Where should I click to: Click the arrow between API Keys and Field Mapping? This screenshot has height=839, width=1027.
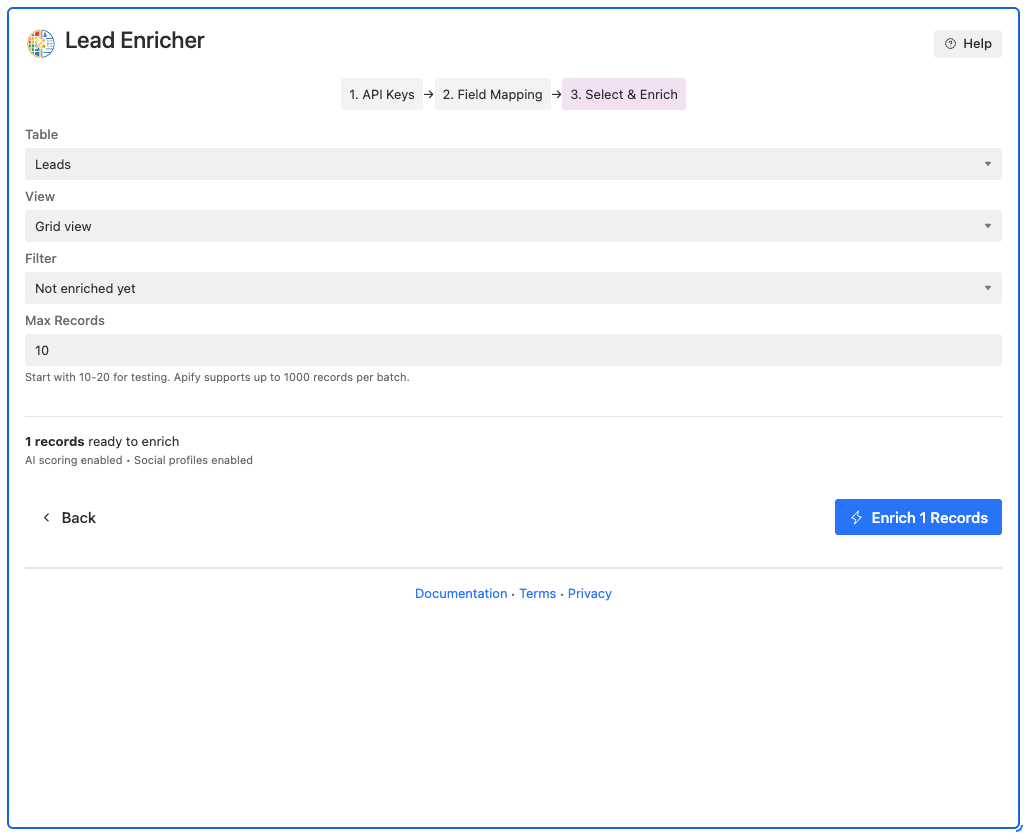coord(428,94)
